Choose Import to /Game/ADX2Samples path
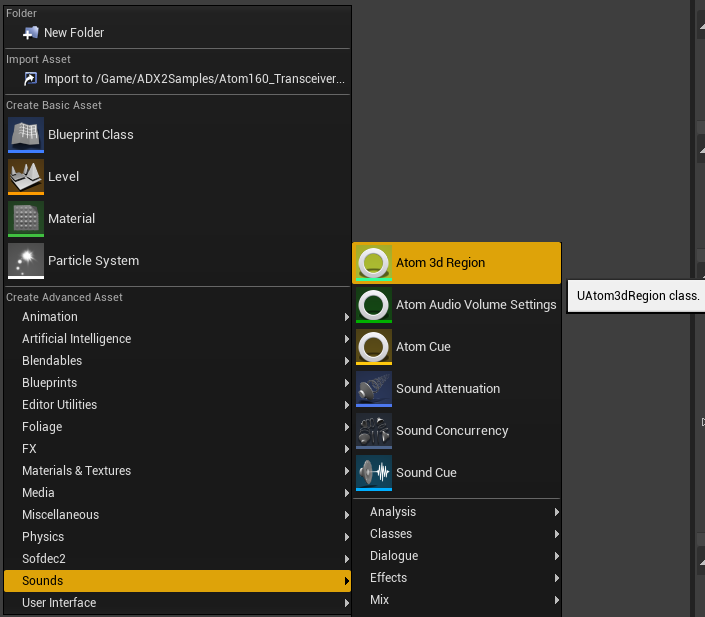The width and height of the screenshot is (705, 617). click(x=177, y=79)
